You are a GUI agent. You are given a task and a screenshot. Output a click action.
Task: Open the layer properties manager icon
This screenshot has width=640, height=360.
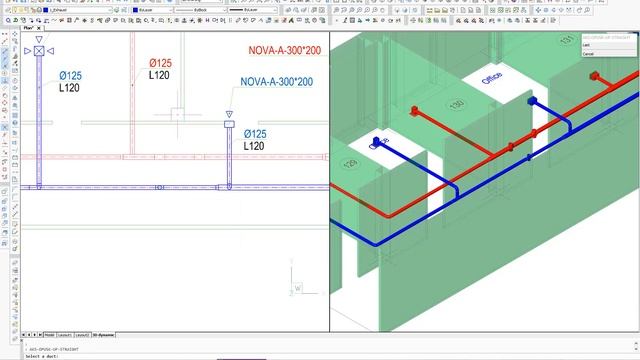click(x=8, y=10)
